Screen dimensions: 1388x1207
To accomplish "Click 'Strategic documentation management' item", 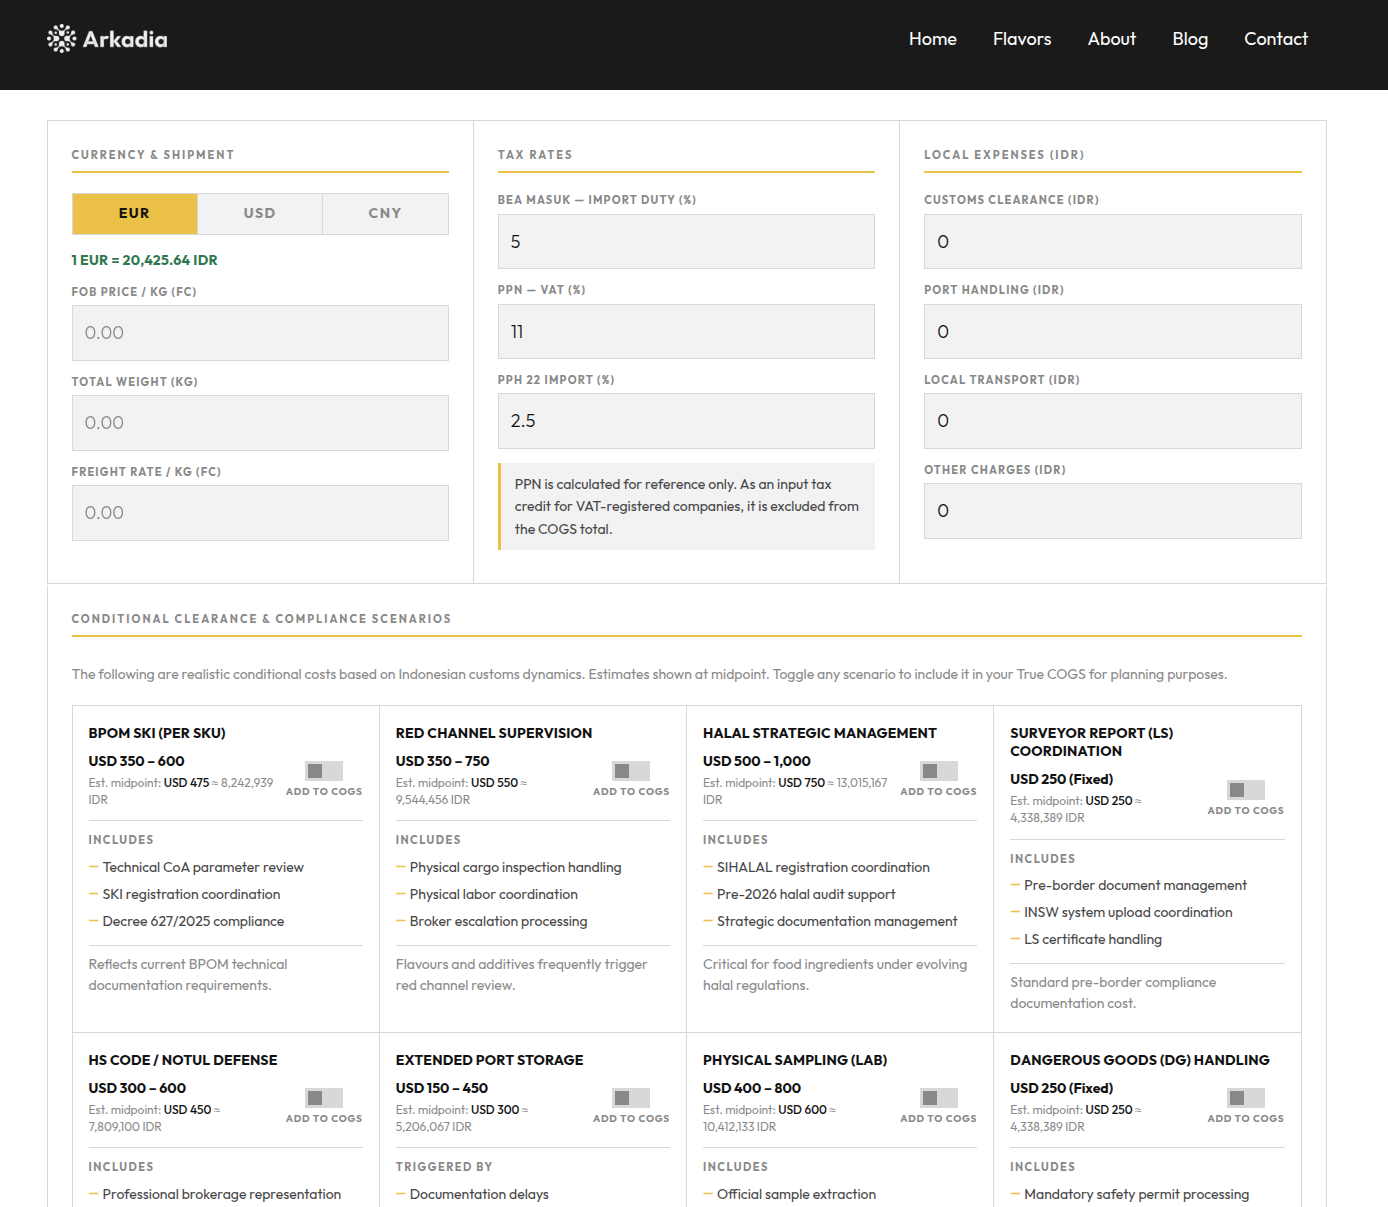I will coord(837,921).
